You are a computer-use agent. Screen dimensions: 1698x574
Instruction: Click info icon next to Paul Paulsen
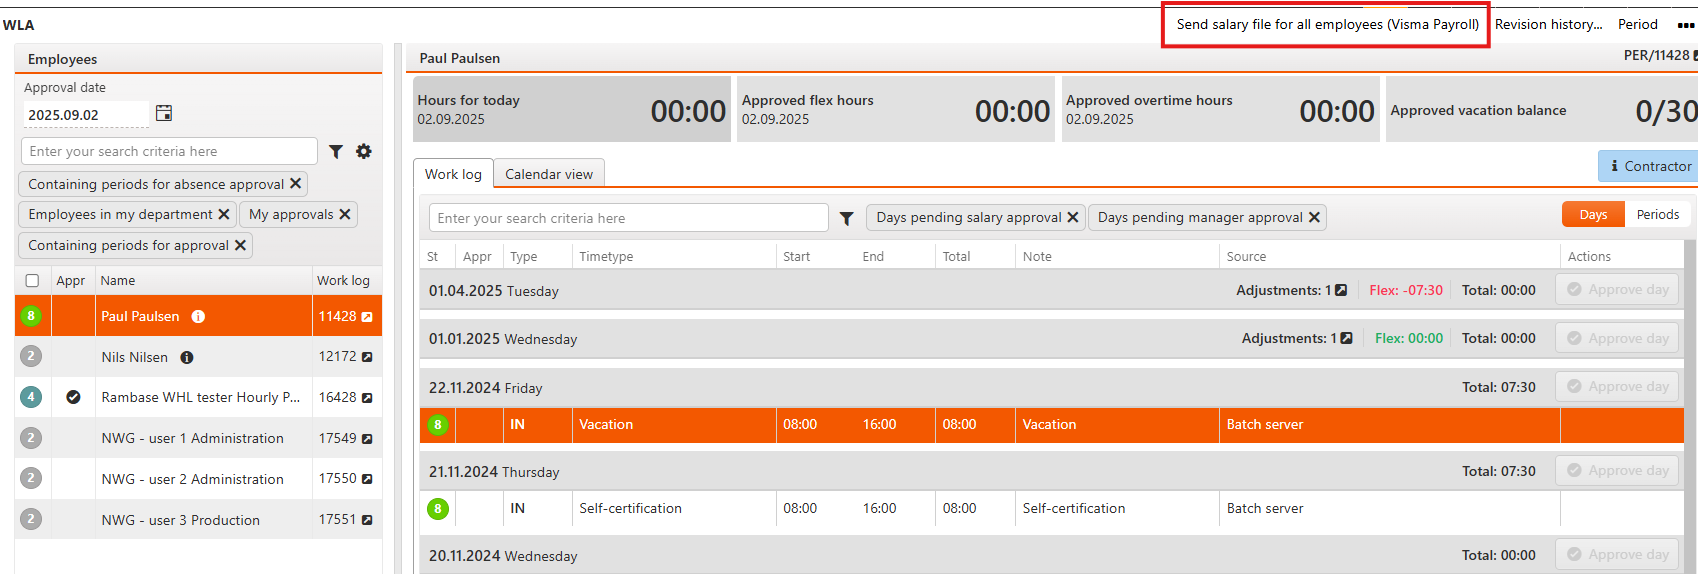click(198, 317)
